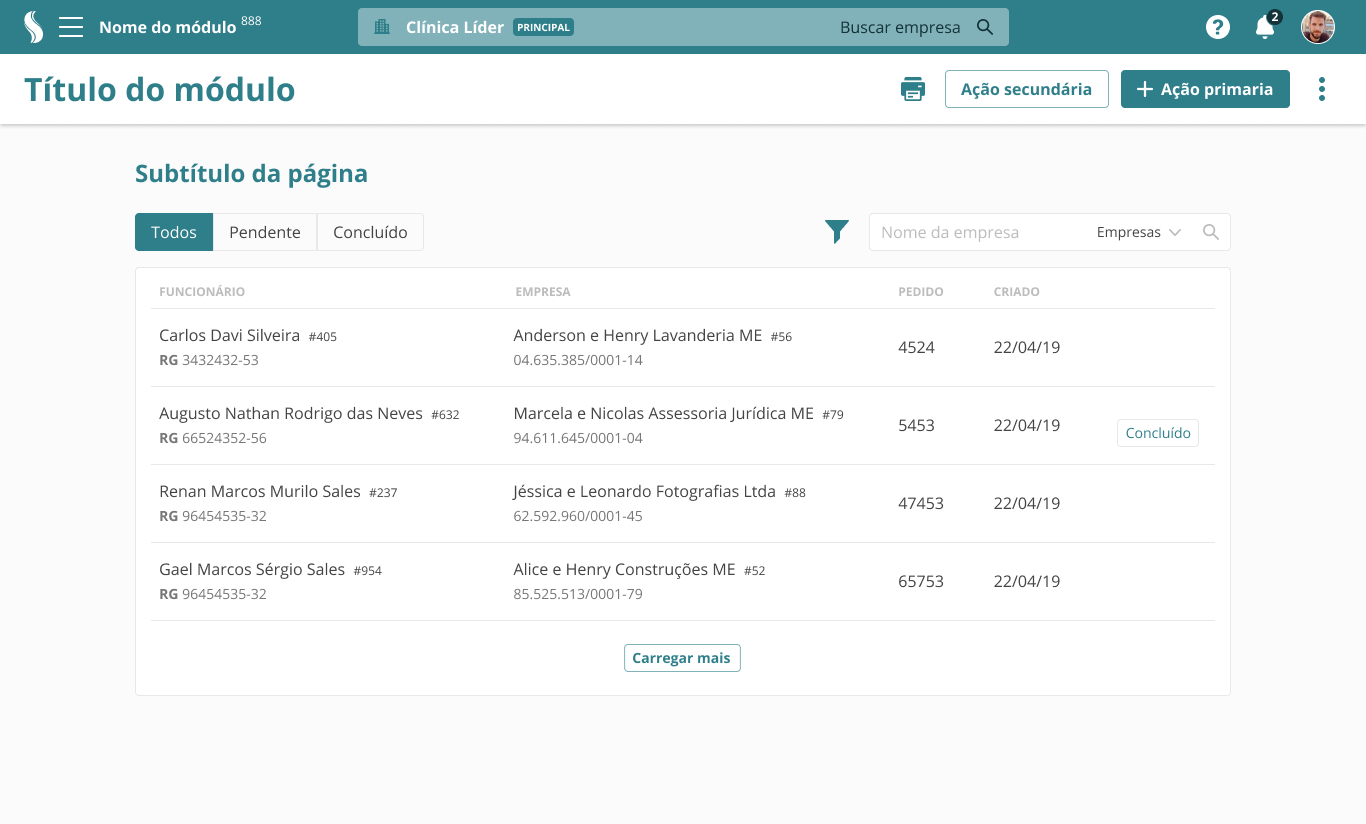1366x824 pixels.
Task: Click Marcela e Nicolas Assessoria Jurídica ME
Action: click(663, 414)
